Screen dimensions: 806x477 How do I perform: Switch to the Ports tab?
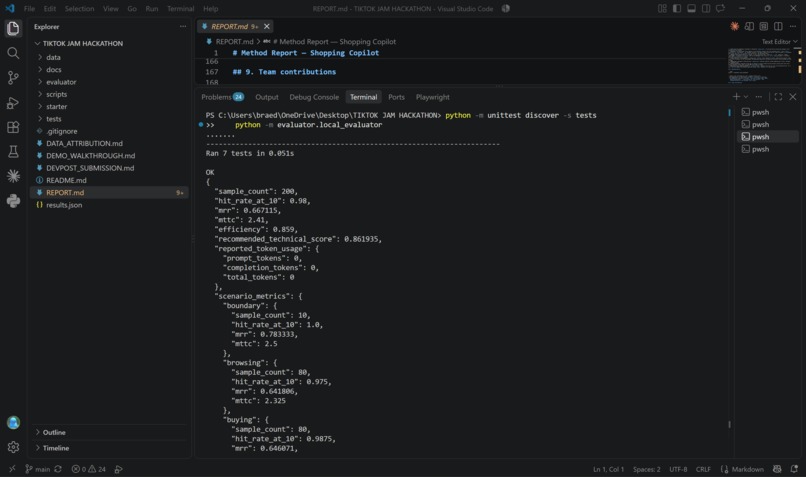click(396, 97)
